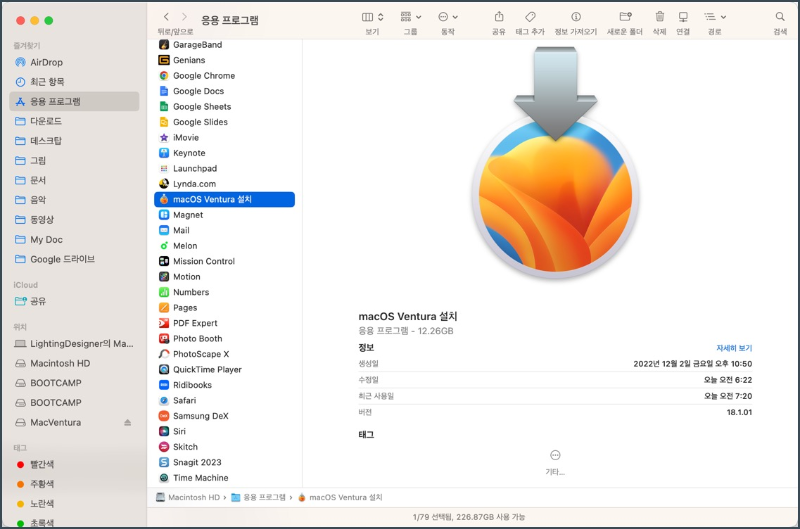The width and height of the screenshot is (800, 529).
Task: Click the forward navigation arrow
Action: [184, 17]
